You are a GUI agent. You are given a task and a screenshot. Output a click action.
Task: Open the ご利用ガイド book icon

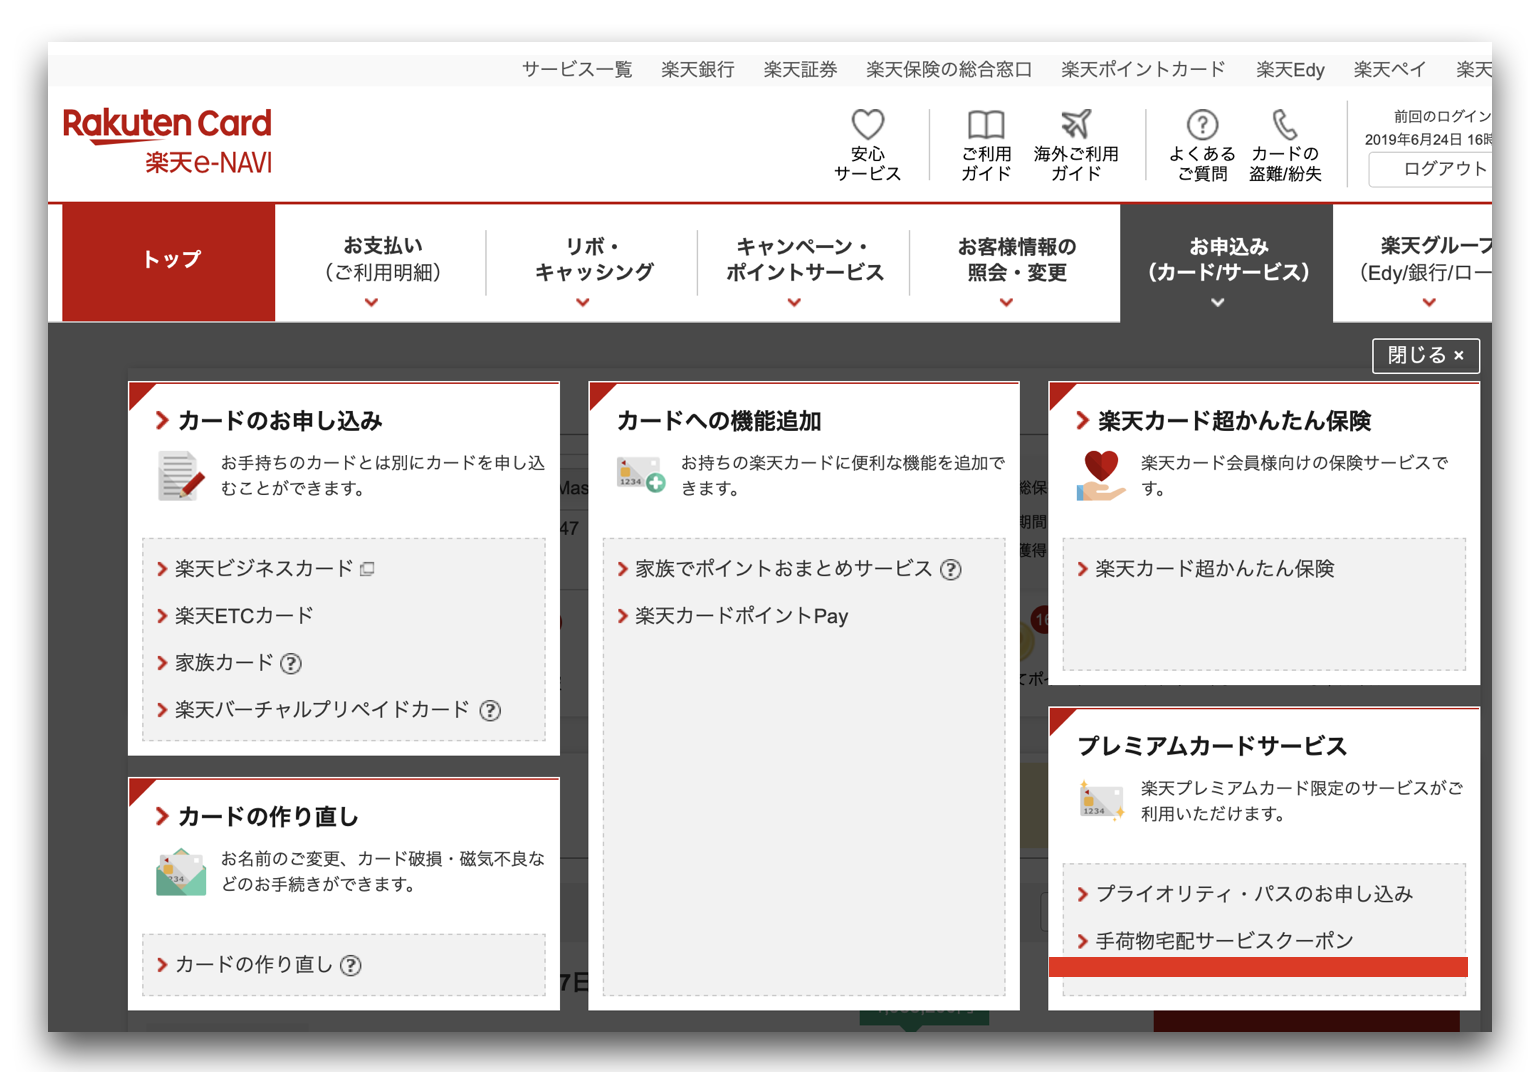(x=986, y=124)
